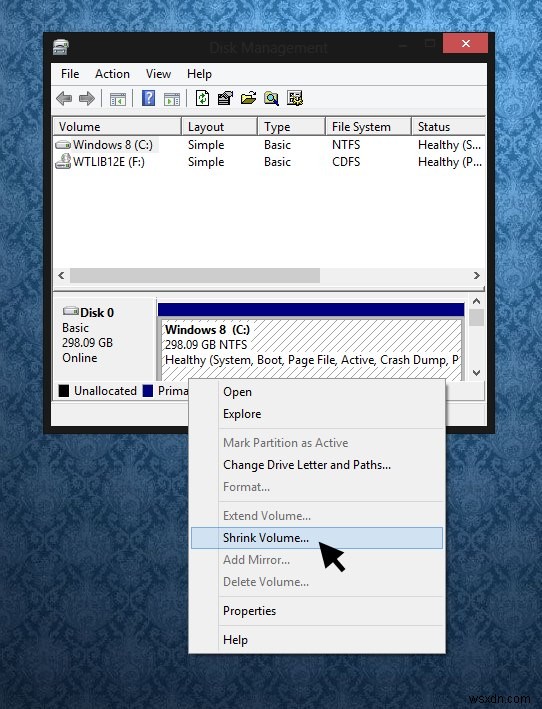Open the Help menu in menu bar
The height and width of the screenshot is (709, 542).
tap(199, 74)
